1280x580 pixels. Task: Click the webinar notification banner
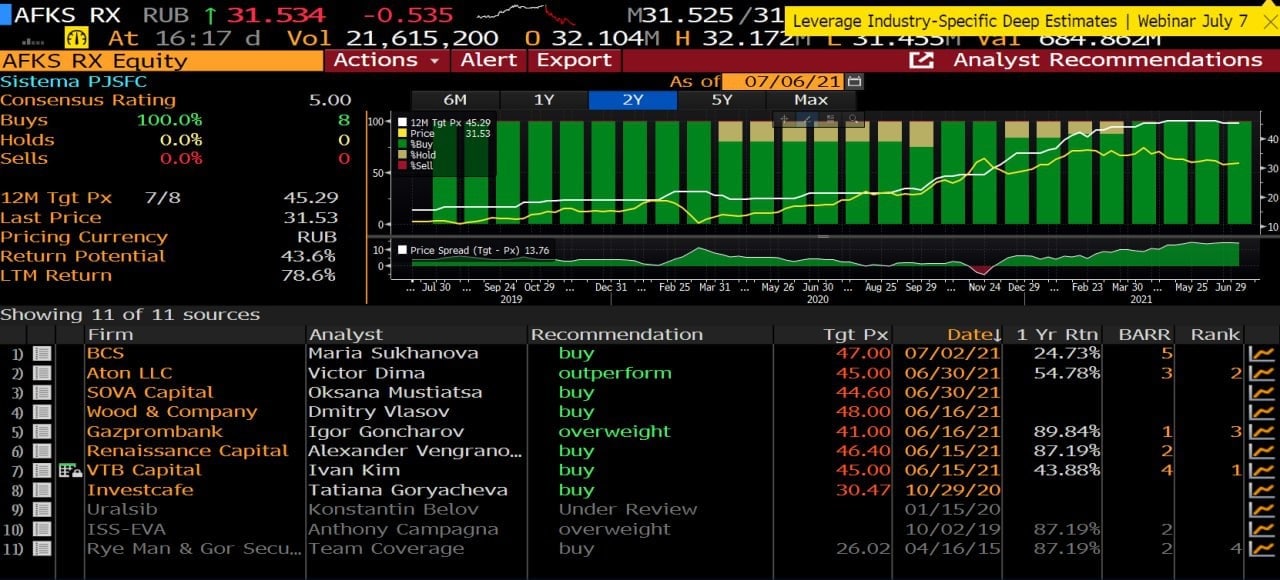[1032, 21]
